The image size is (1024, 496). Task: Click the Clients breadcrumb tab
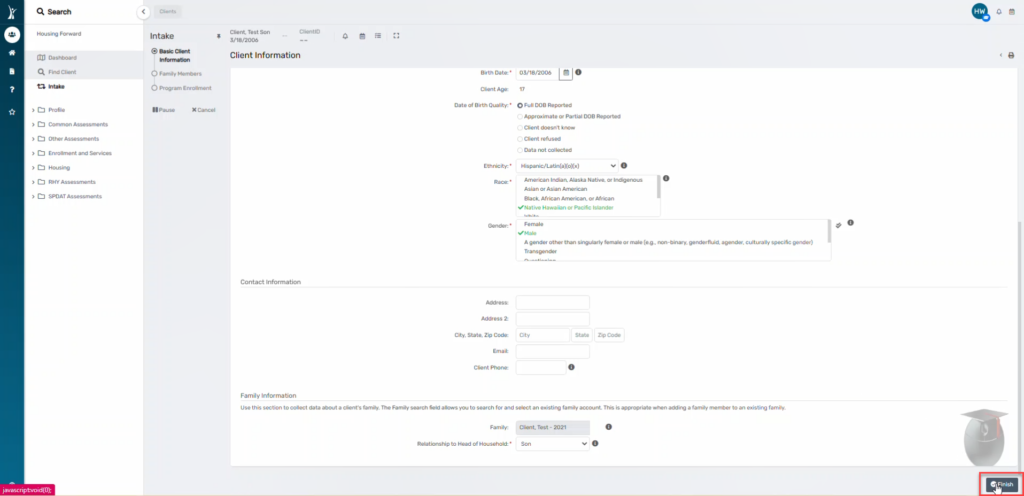[168, 12]
